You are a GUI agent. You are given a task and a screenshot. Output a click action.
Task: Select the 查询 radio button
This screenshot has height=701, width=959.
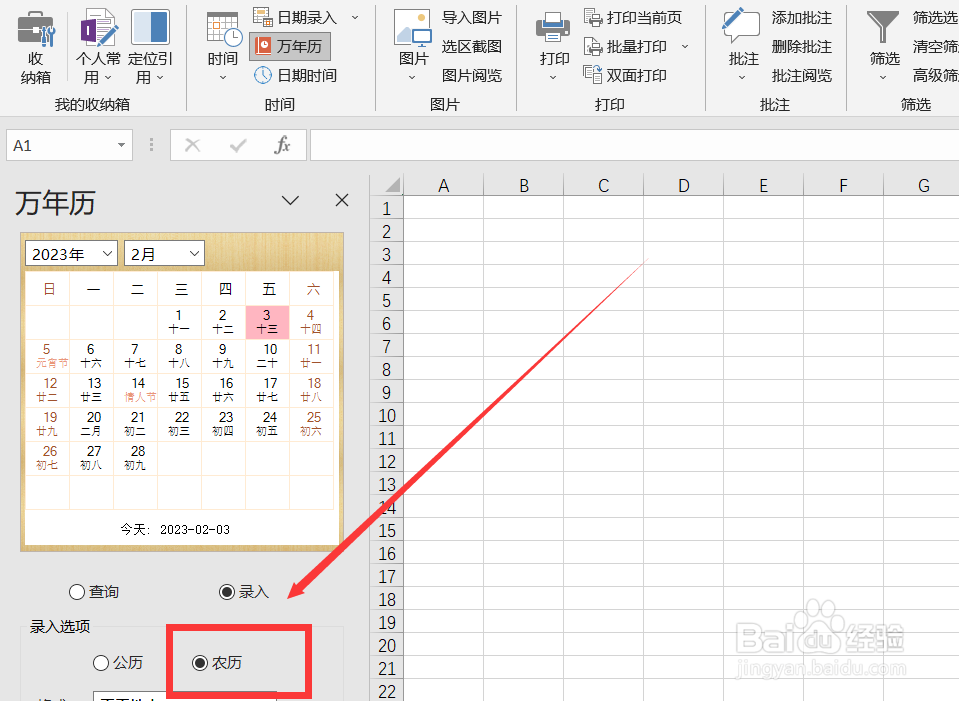click(x=77, y=592)
